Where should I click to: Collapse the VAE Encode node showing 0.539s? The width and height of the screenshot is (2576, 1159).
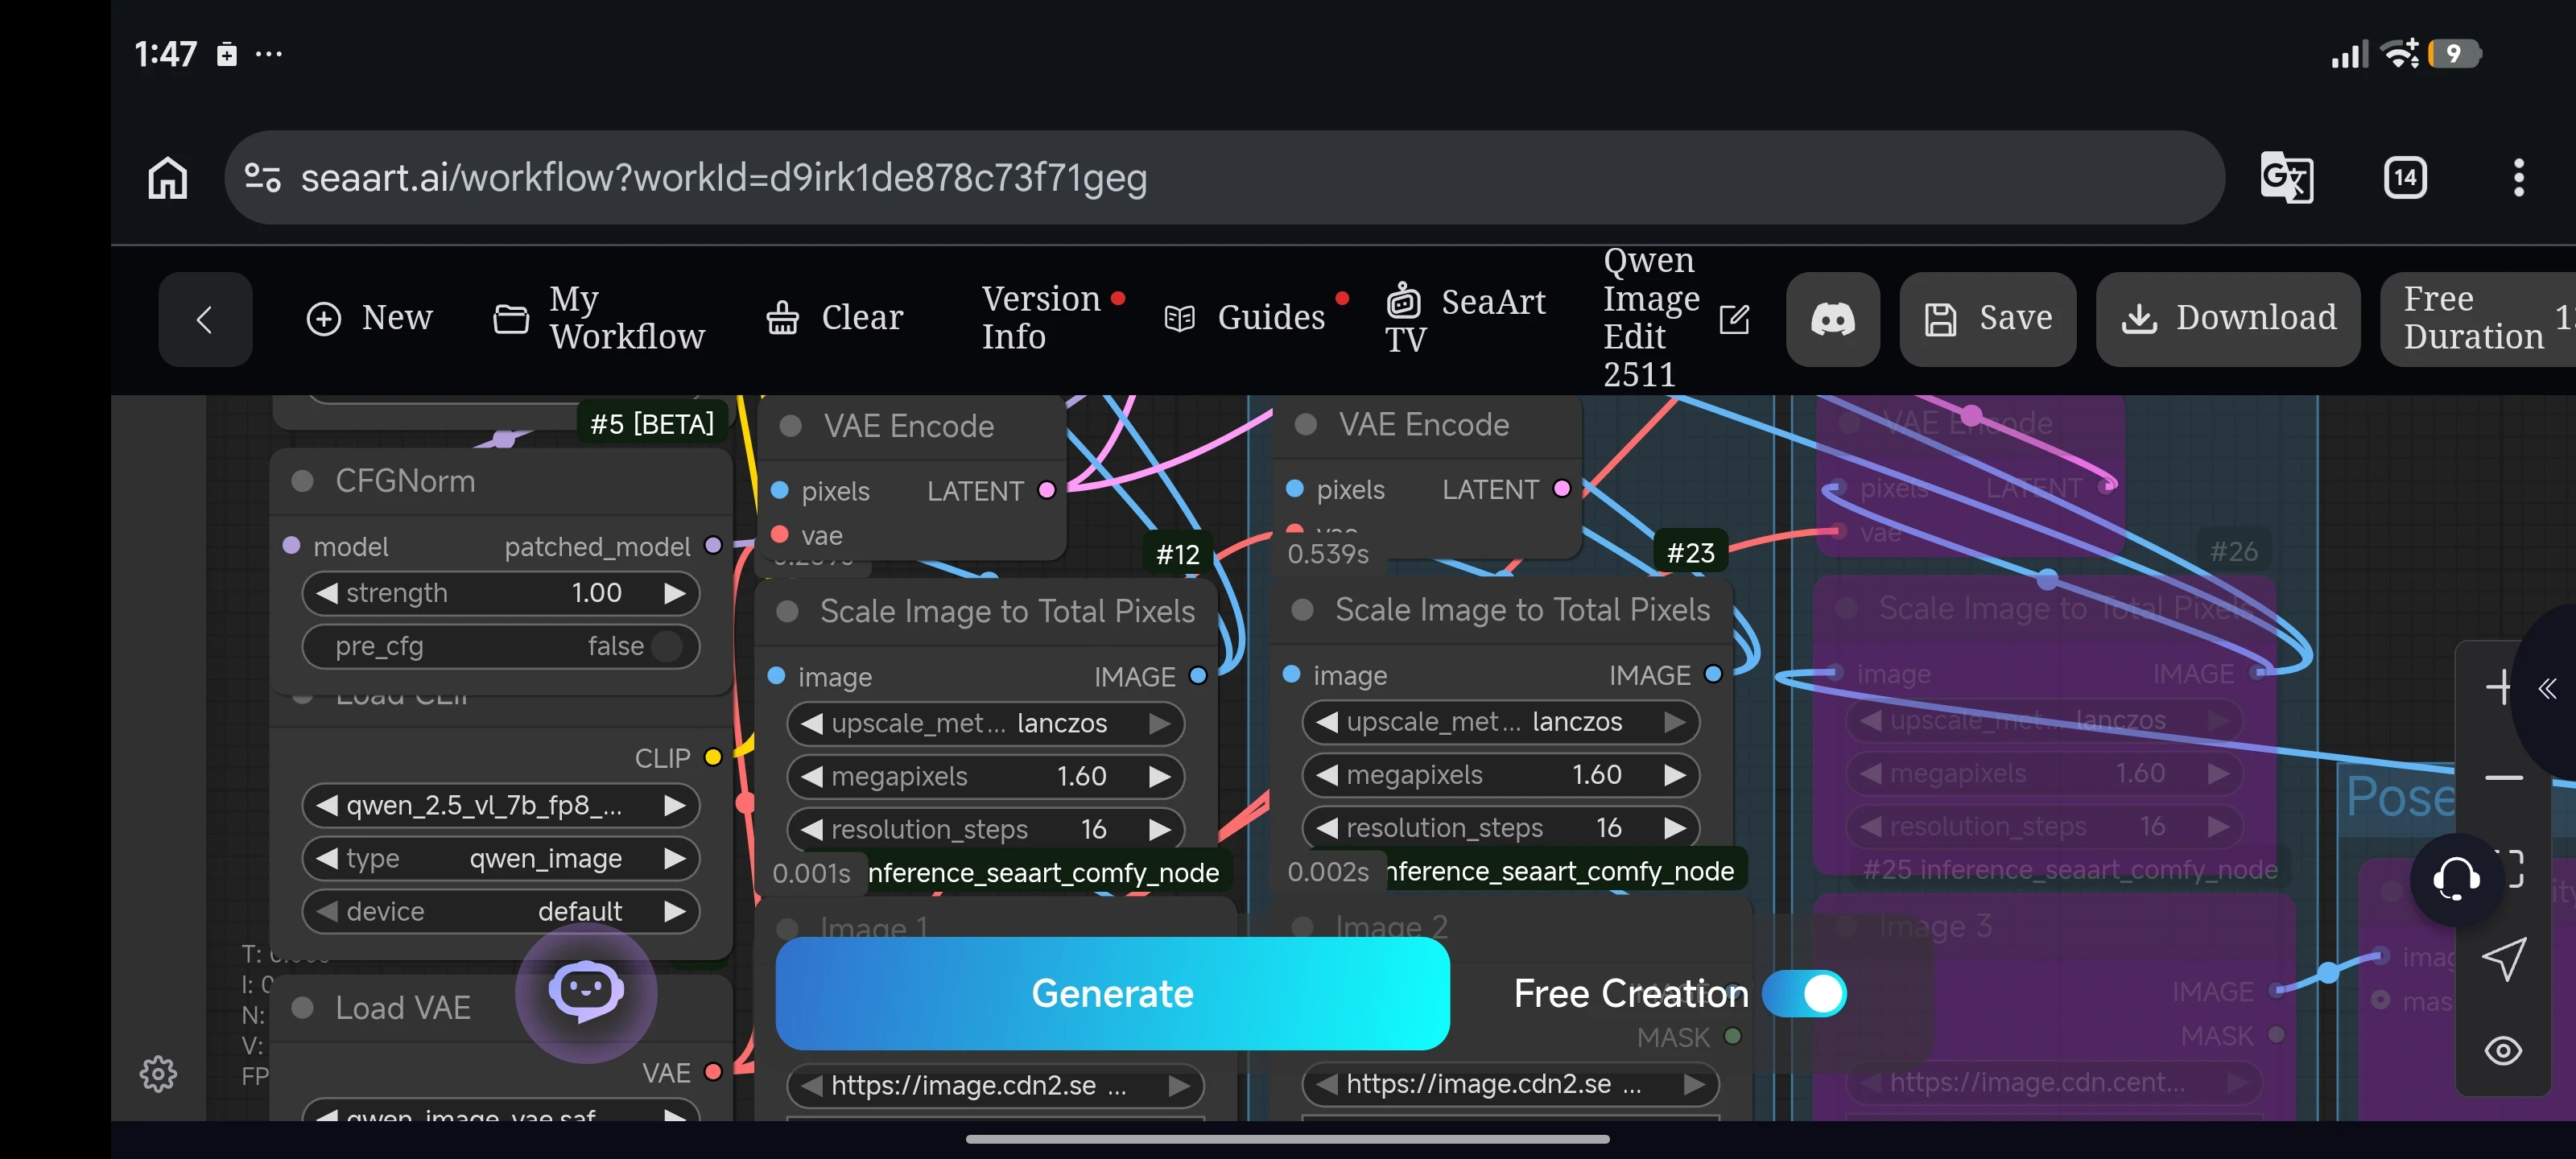tap(1305, 424)
